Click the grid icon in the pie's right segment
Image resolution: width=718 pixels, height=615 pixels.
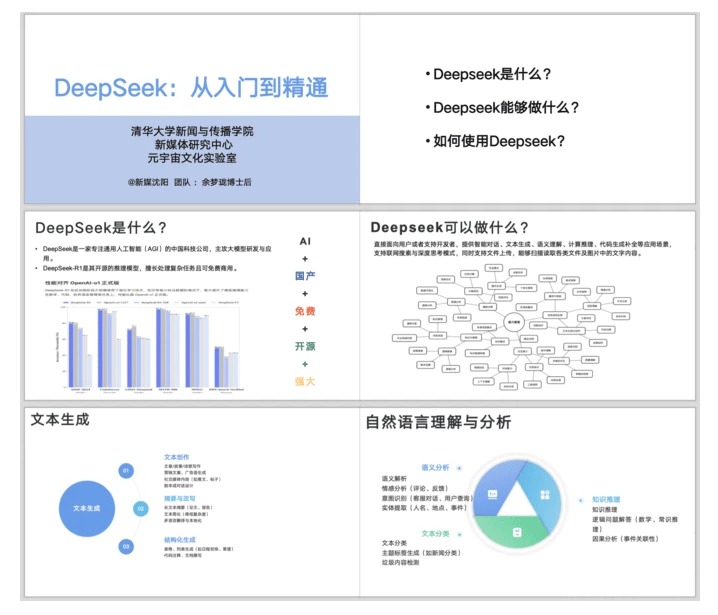545,494
